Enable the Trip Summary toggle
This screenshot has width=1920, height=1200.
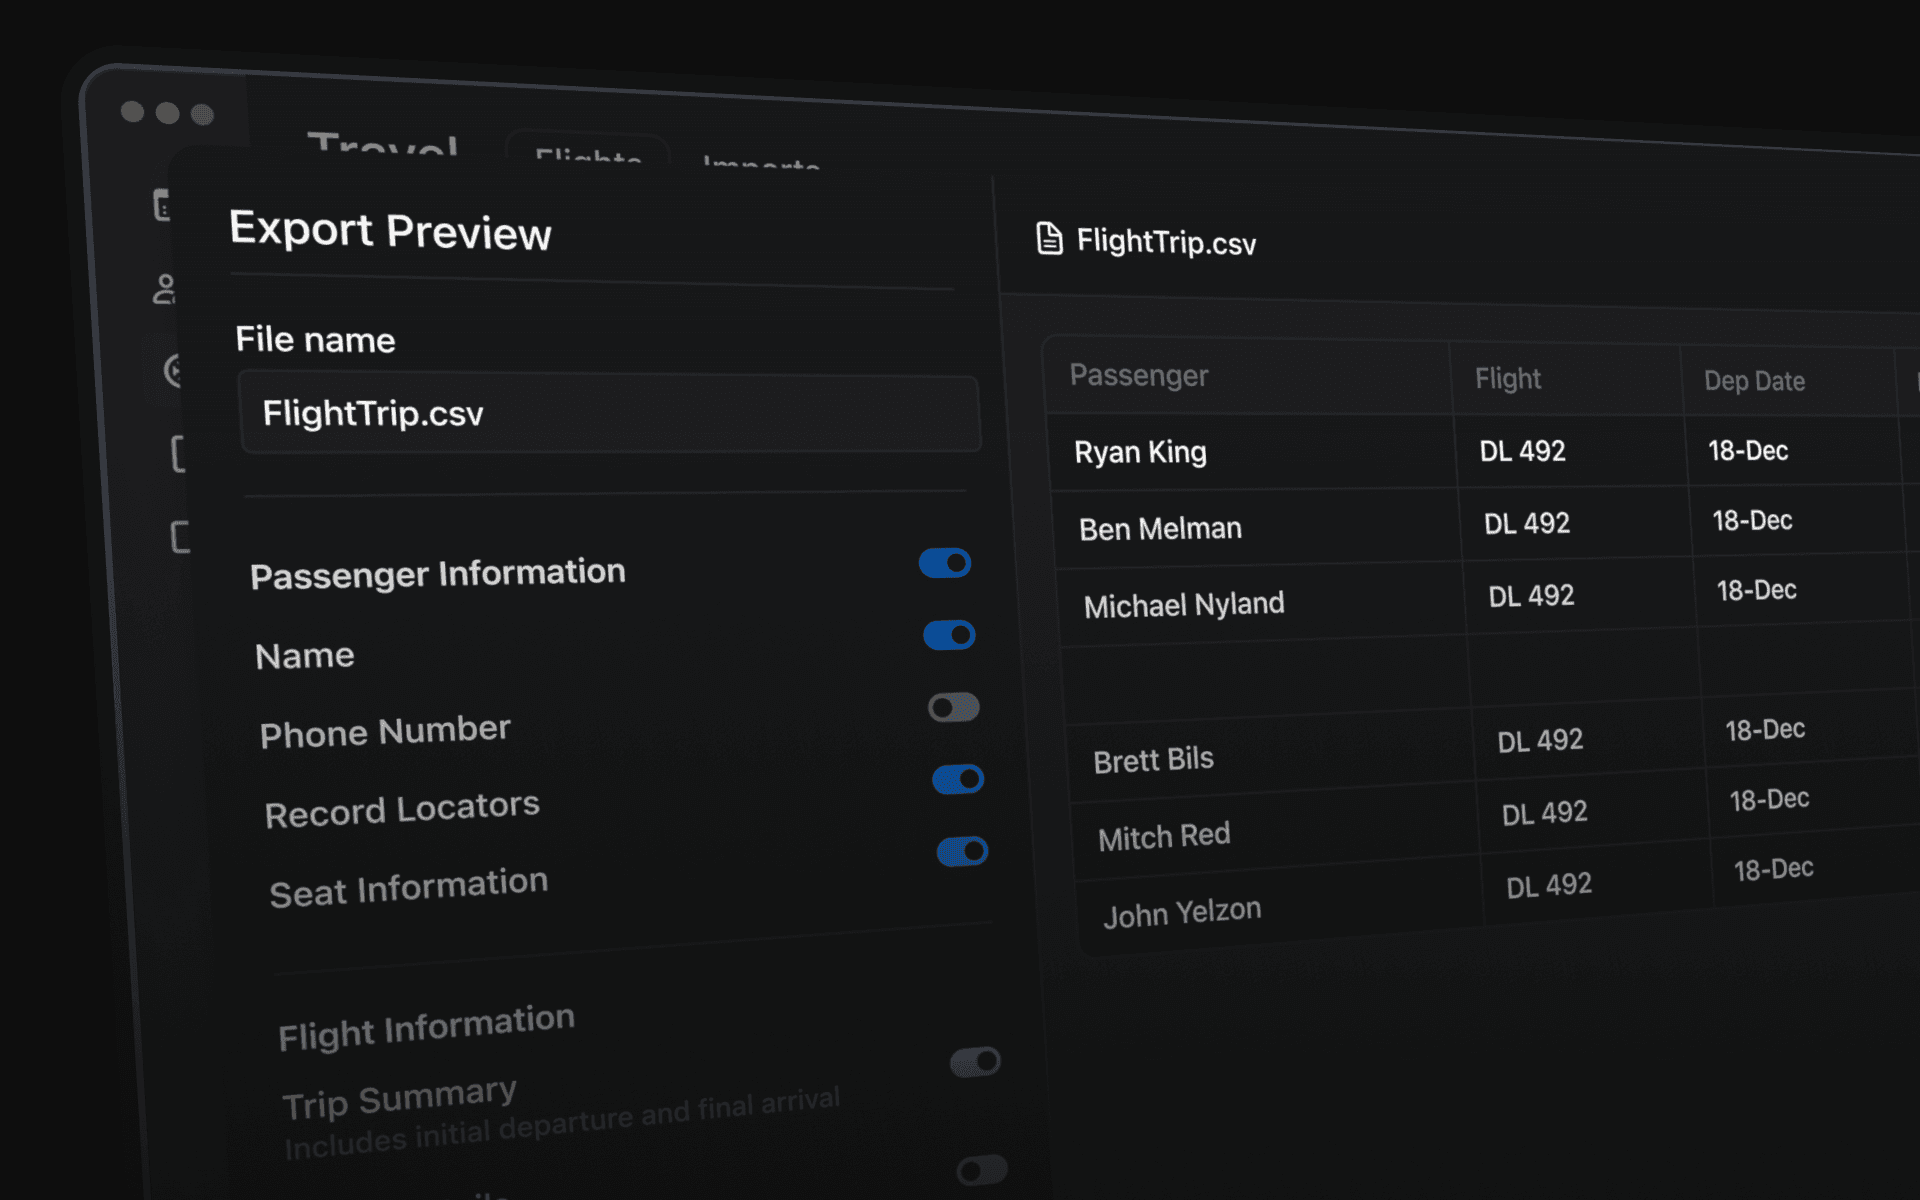(x=975, y=1061)
